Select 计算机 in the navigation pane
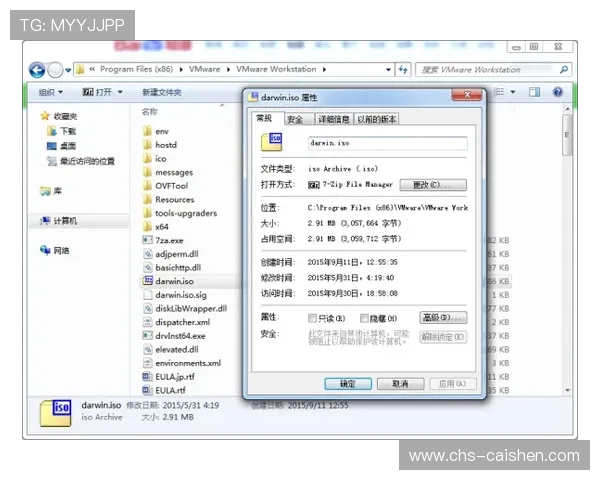The height and width of the screenshot is (480, 600). pyautogui.click(x=59, y=221)
